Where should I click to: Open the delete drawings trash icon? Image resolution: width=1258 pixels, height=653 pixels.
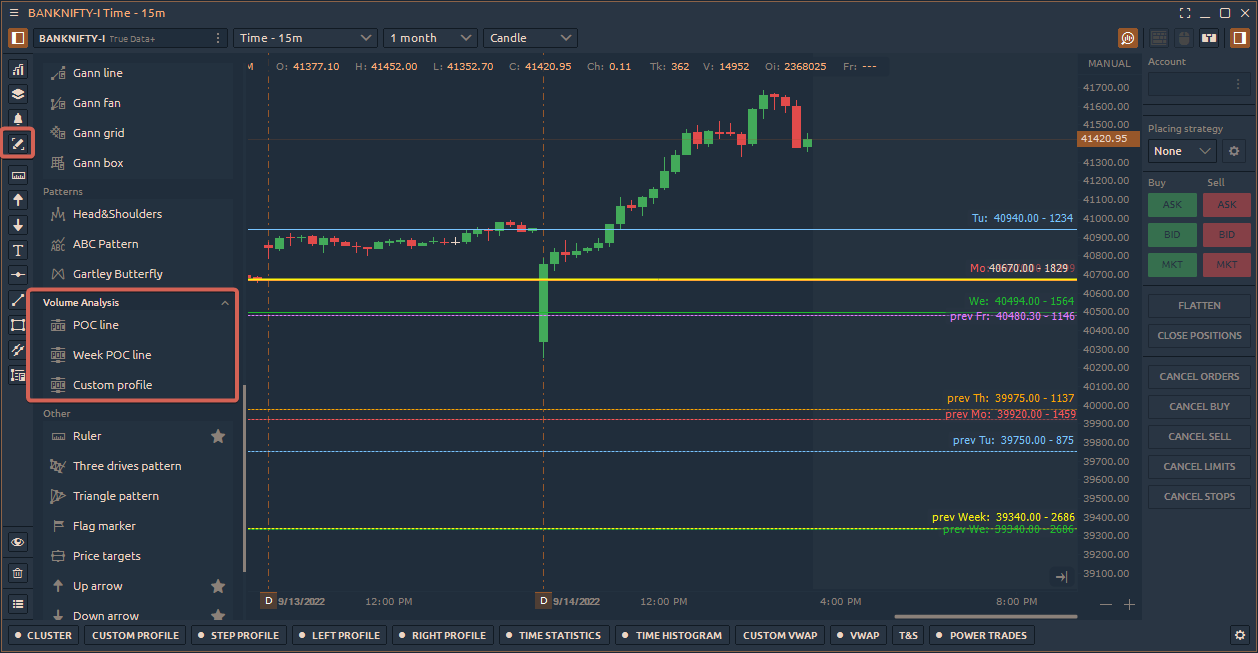pyautogui.click(x=17, y=572)
